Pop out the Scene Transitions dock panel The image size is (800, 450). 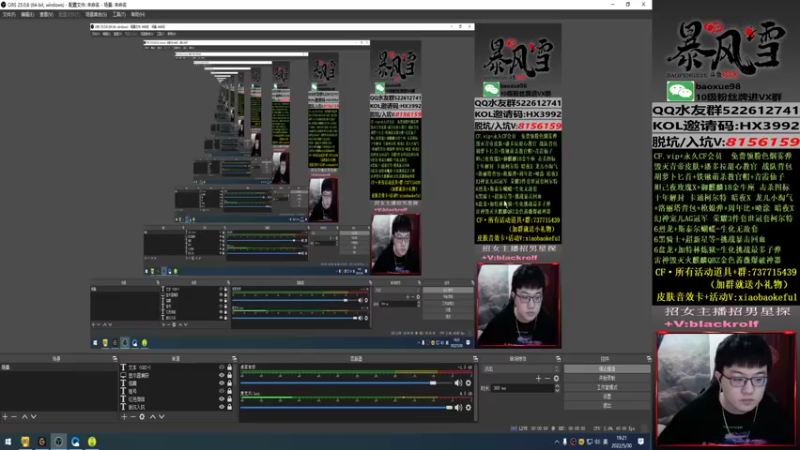click(558, 359)
